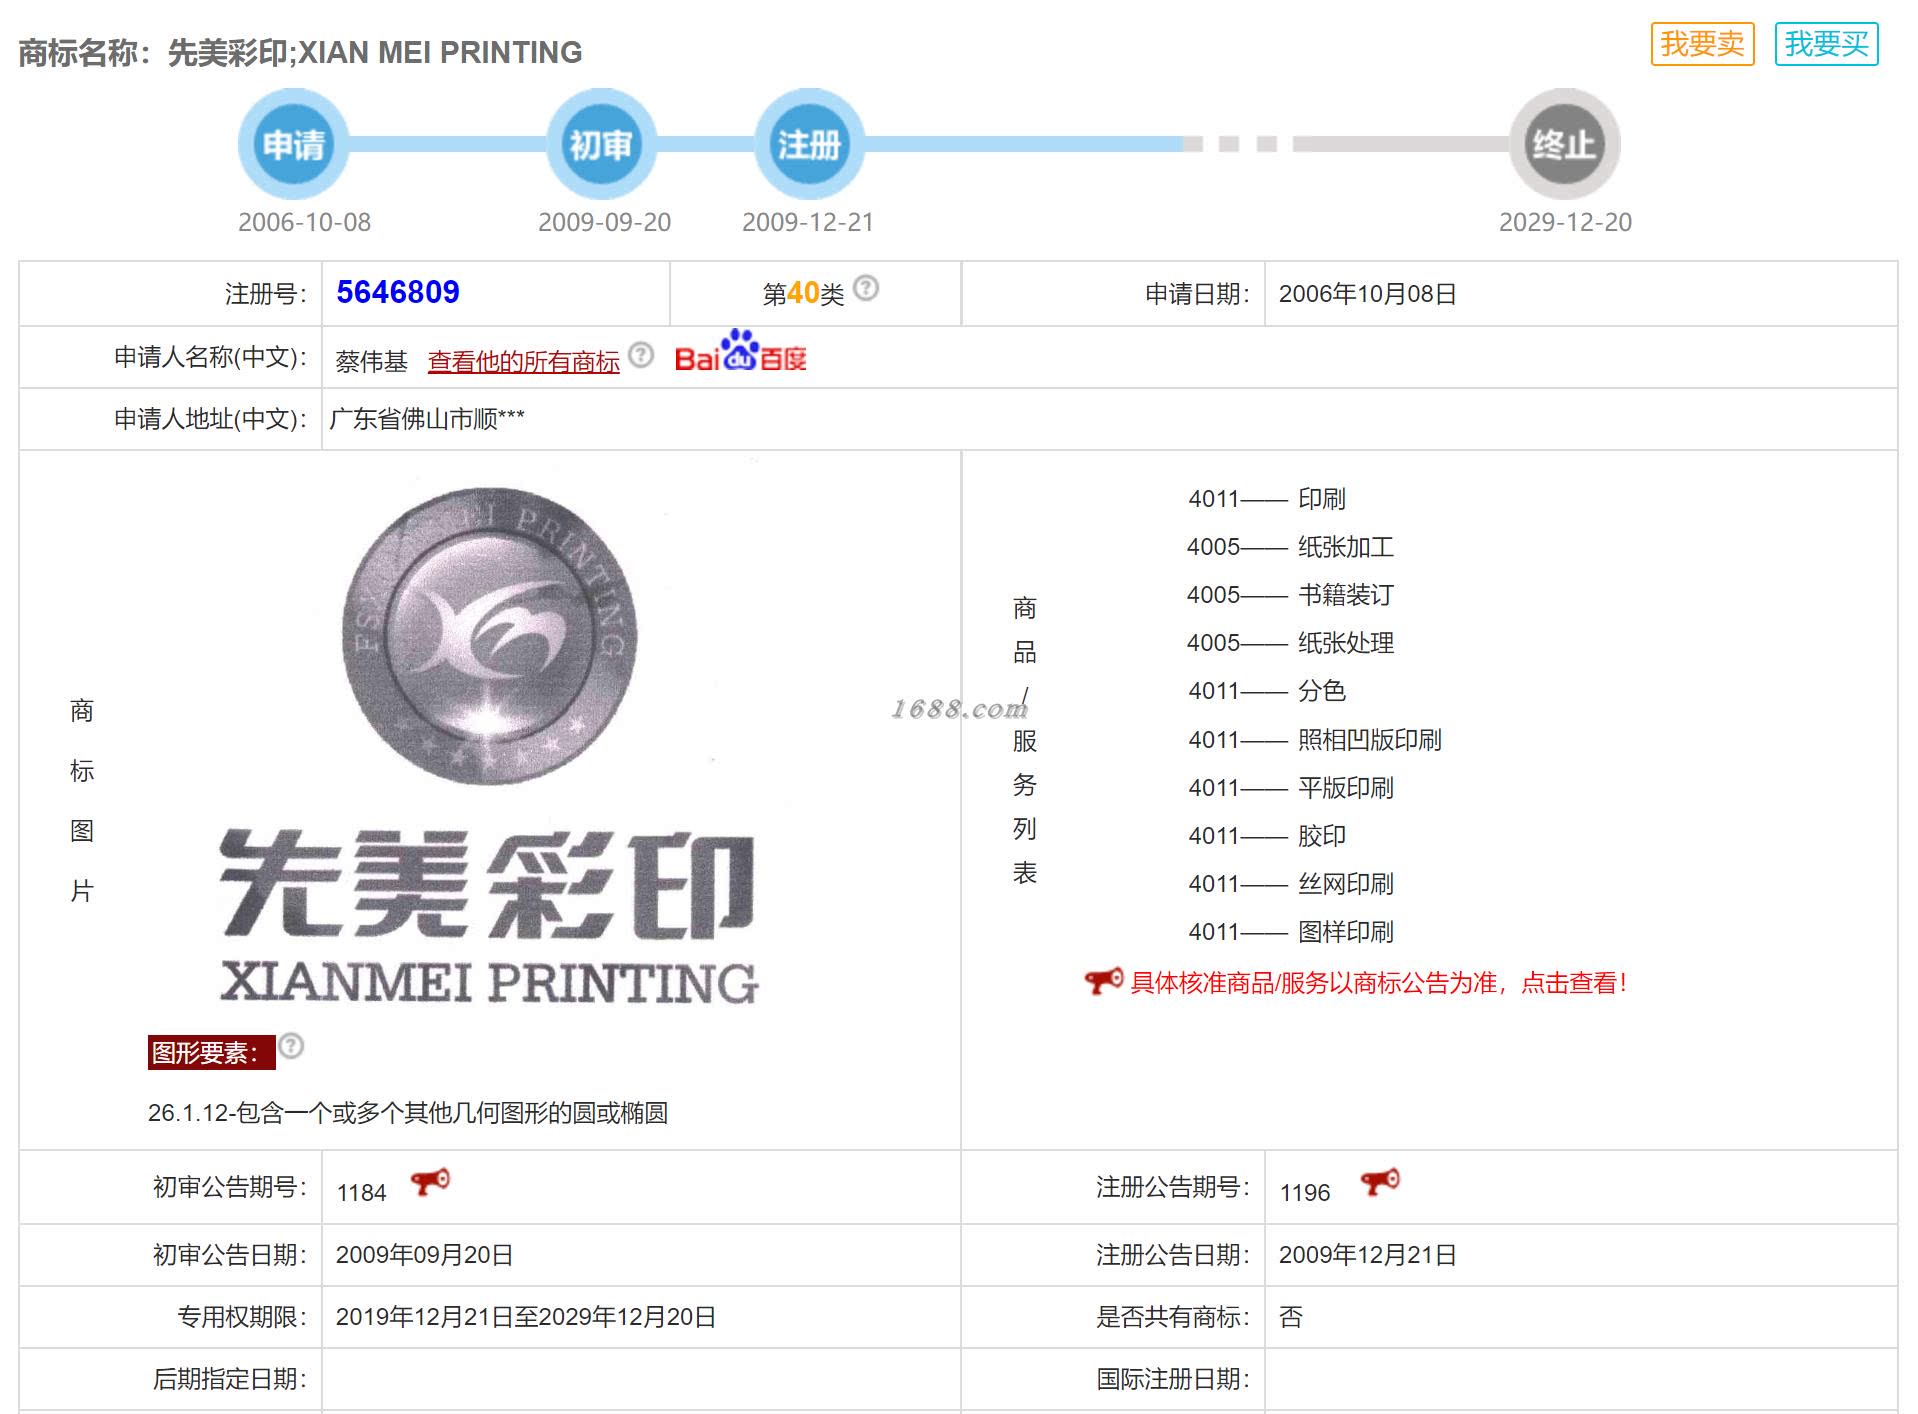Click the exclusive right period 2019年12月21日至2029年12月20日
The height and width of the screenshot is (1414, 1918).
coord(526,1317)
